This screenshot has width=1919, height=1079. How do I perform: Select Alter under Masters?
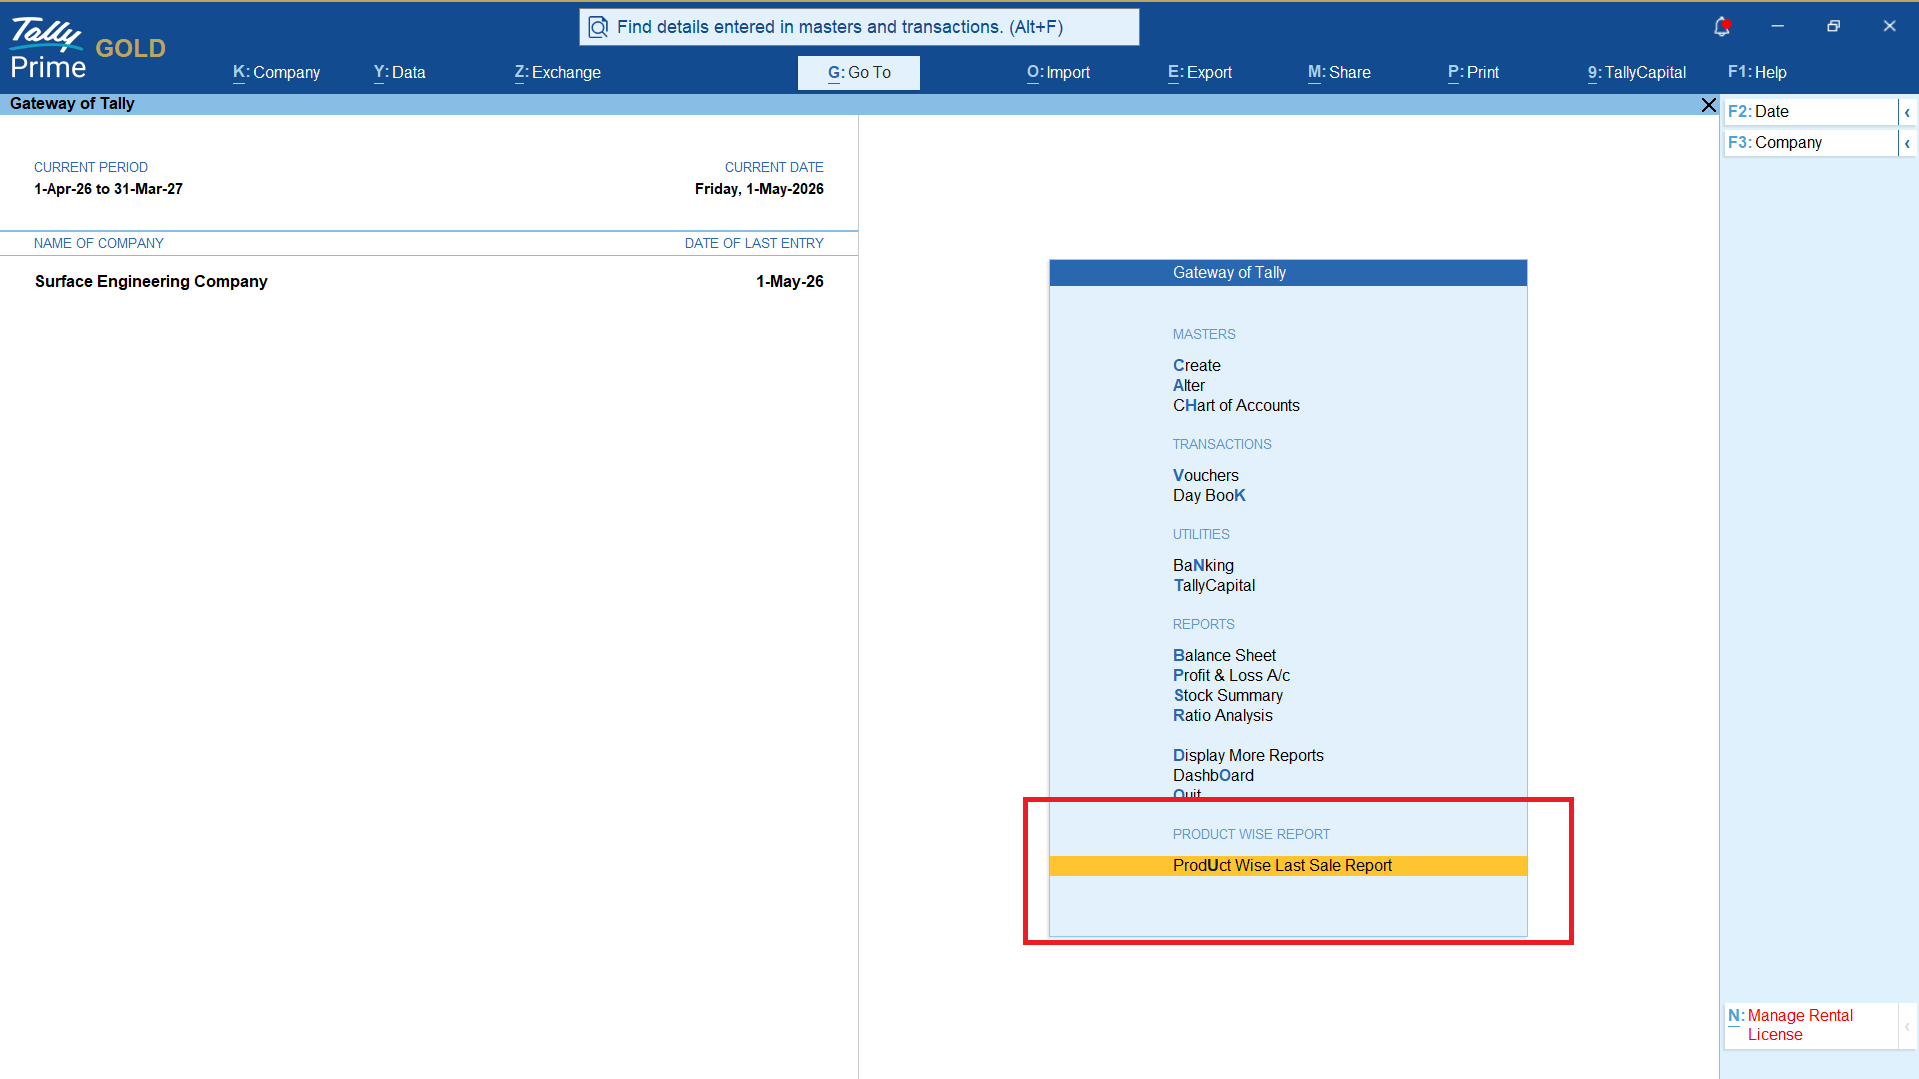pyautogui.click(x=1189, y=386)
